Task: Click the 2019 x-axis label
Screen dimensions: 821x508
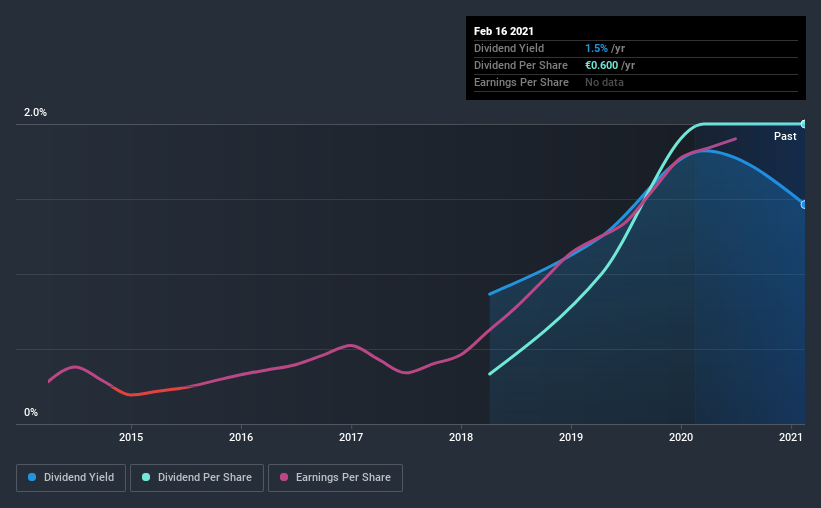Action: coord(571,437)
